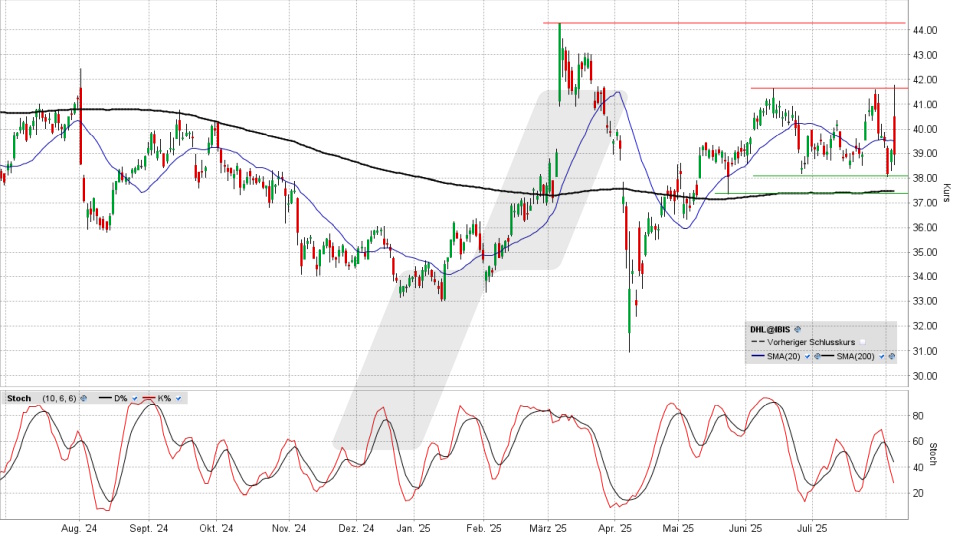The width and height of the screenshot is (960, 540).
Task: Click the Kurs axis title
Action: pyautogui.click(x=946, y=193)
